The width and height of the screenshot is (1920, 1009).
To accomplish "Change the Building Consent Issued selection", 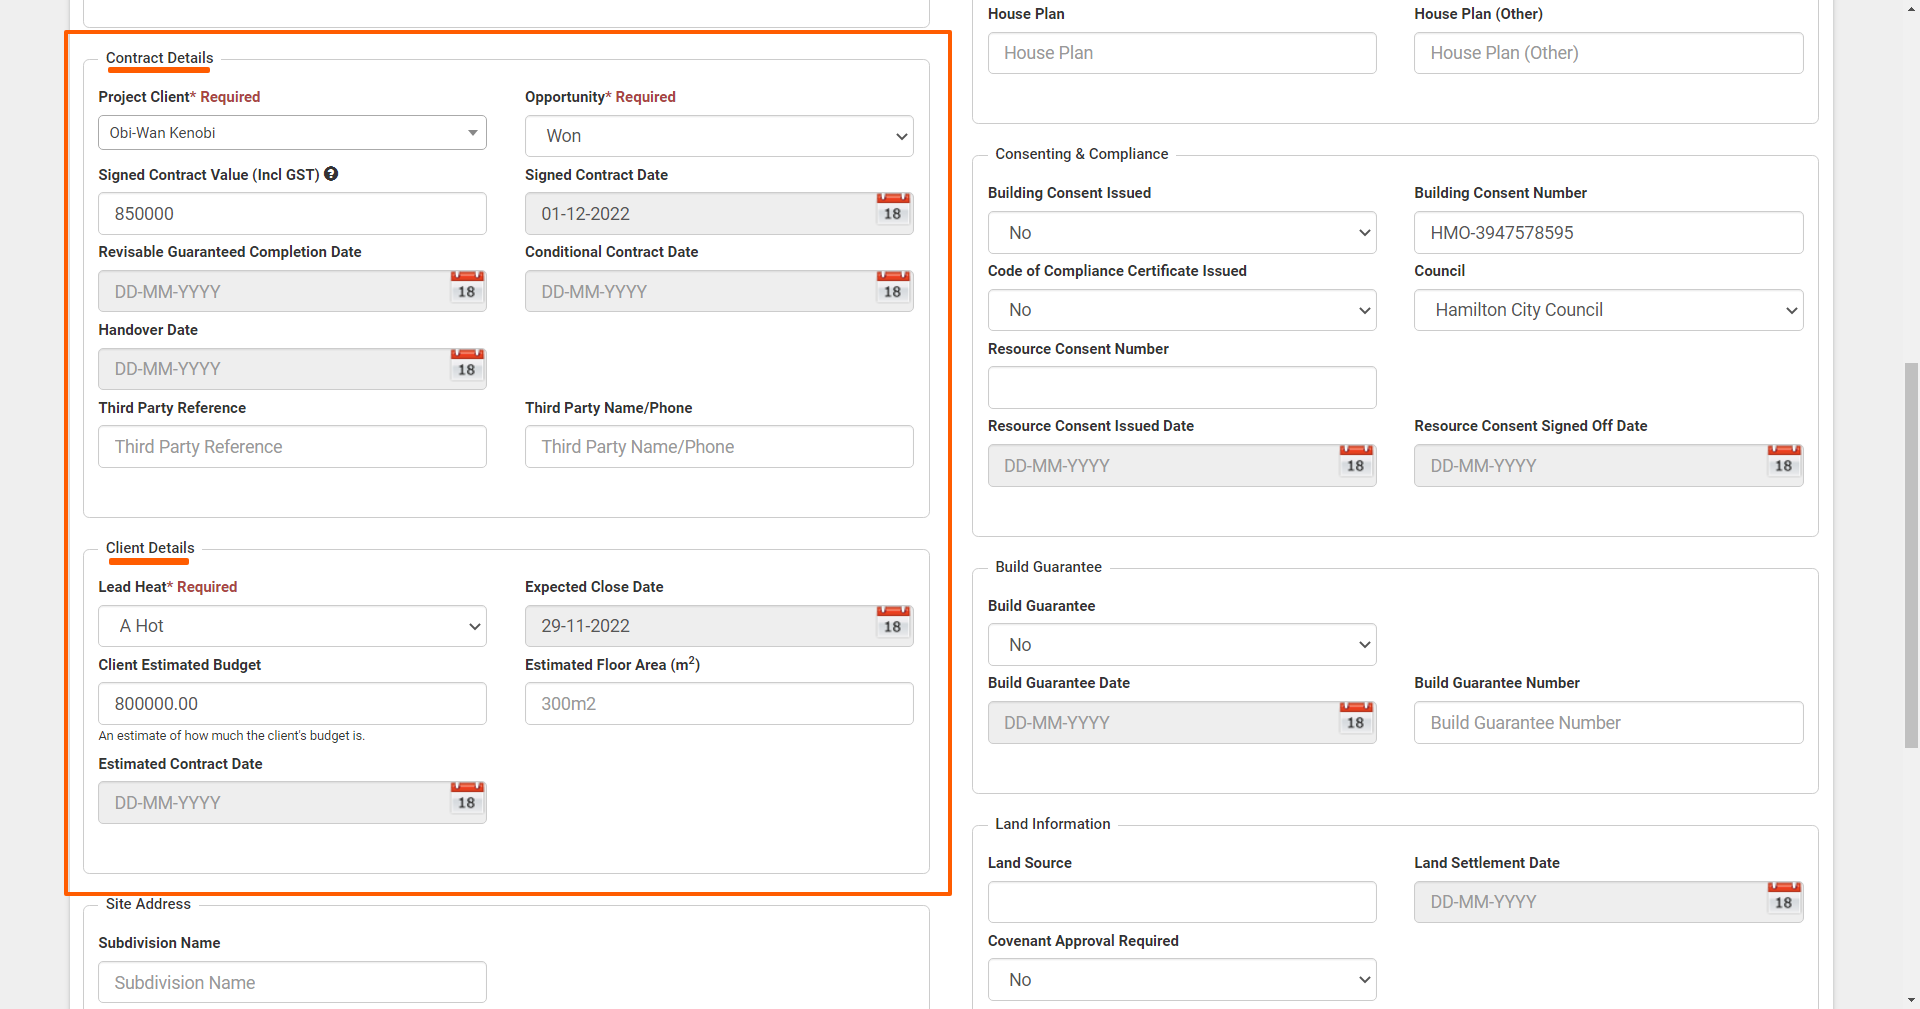I will [x=1181, y=233].
